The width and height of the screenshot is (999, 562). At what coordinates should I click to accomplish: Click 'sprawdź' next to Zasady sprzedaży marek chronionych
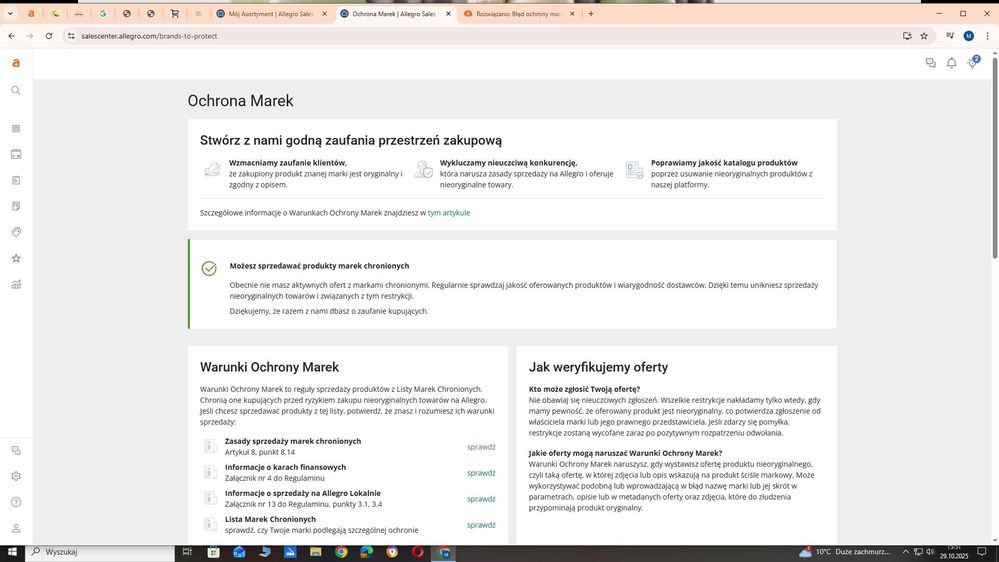pos(480,447)
